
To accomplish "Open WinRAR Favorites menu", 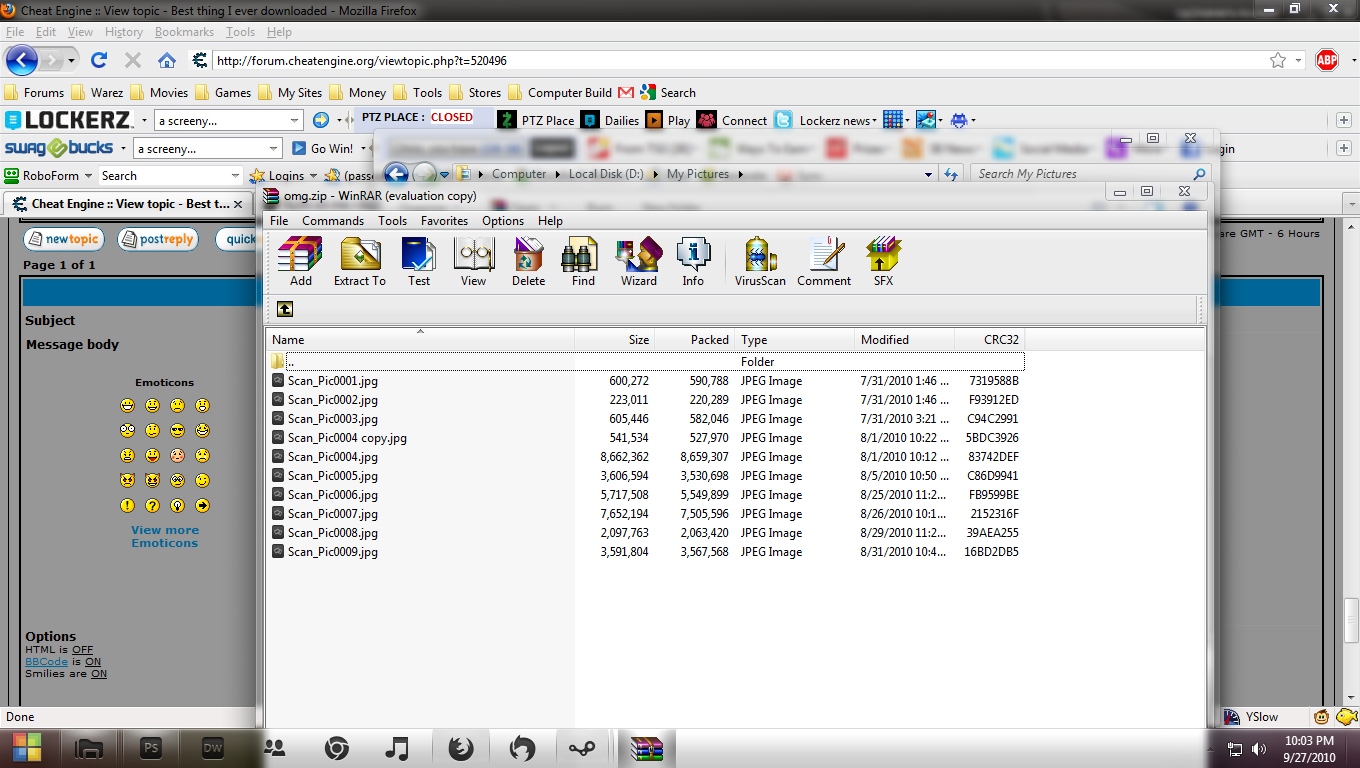I will pyautogui.click(x=444, y=221).
